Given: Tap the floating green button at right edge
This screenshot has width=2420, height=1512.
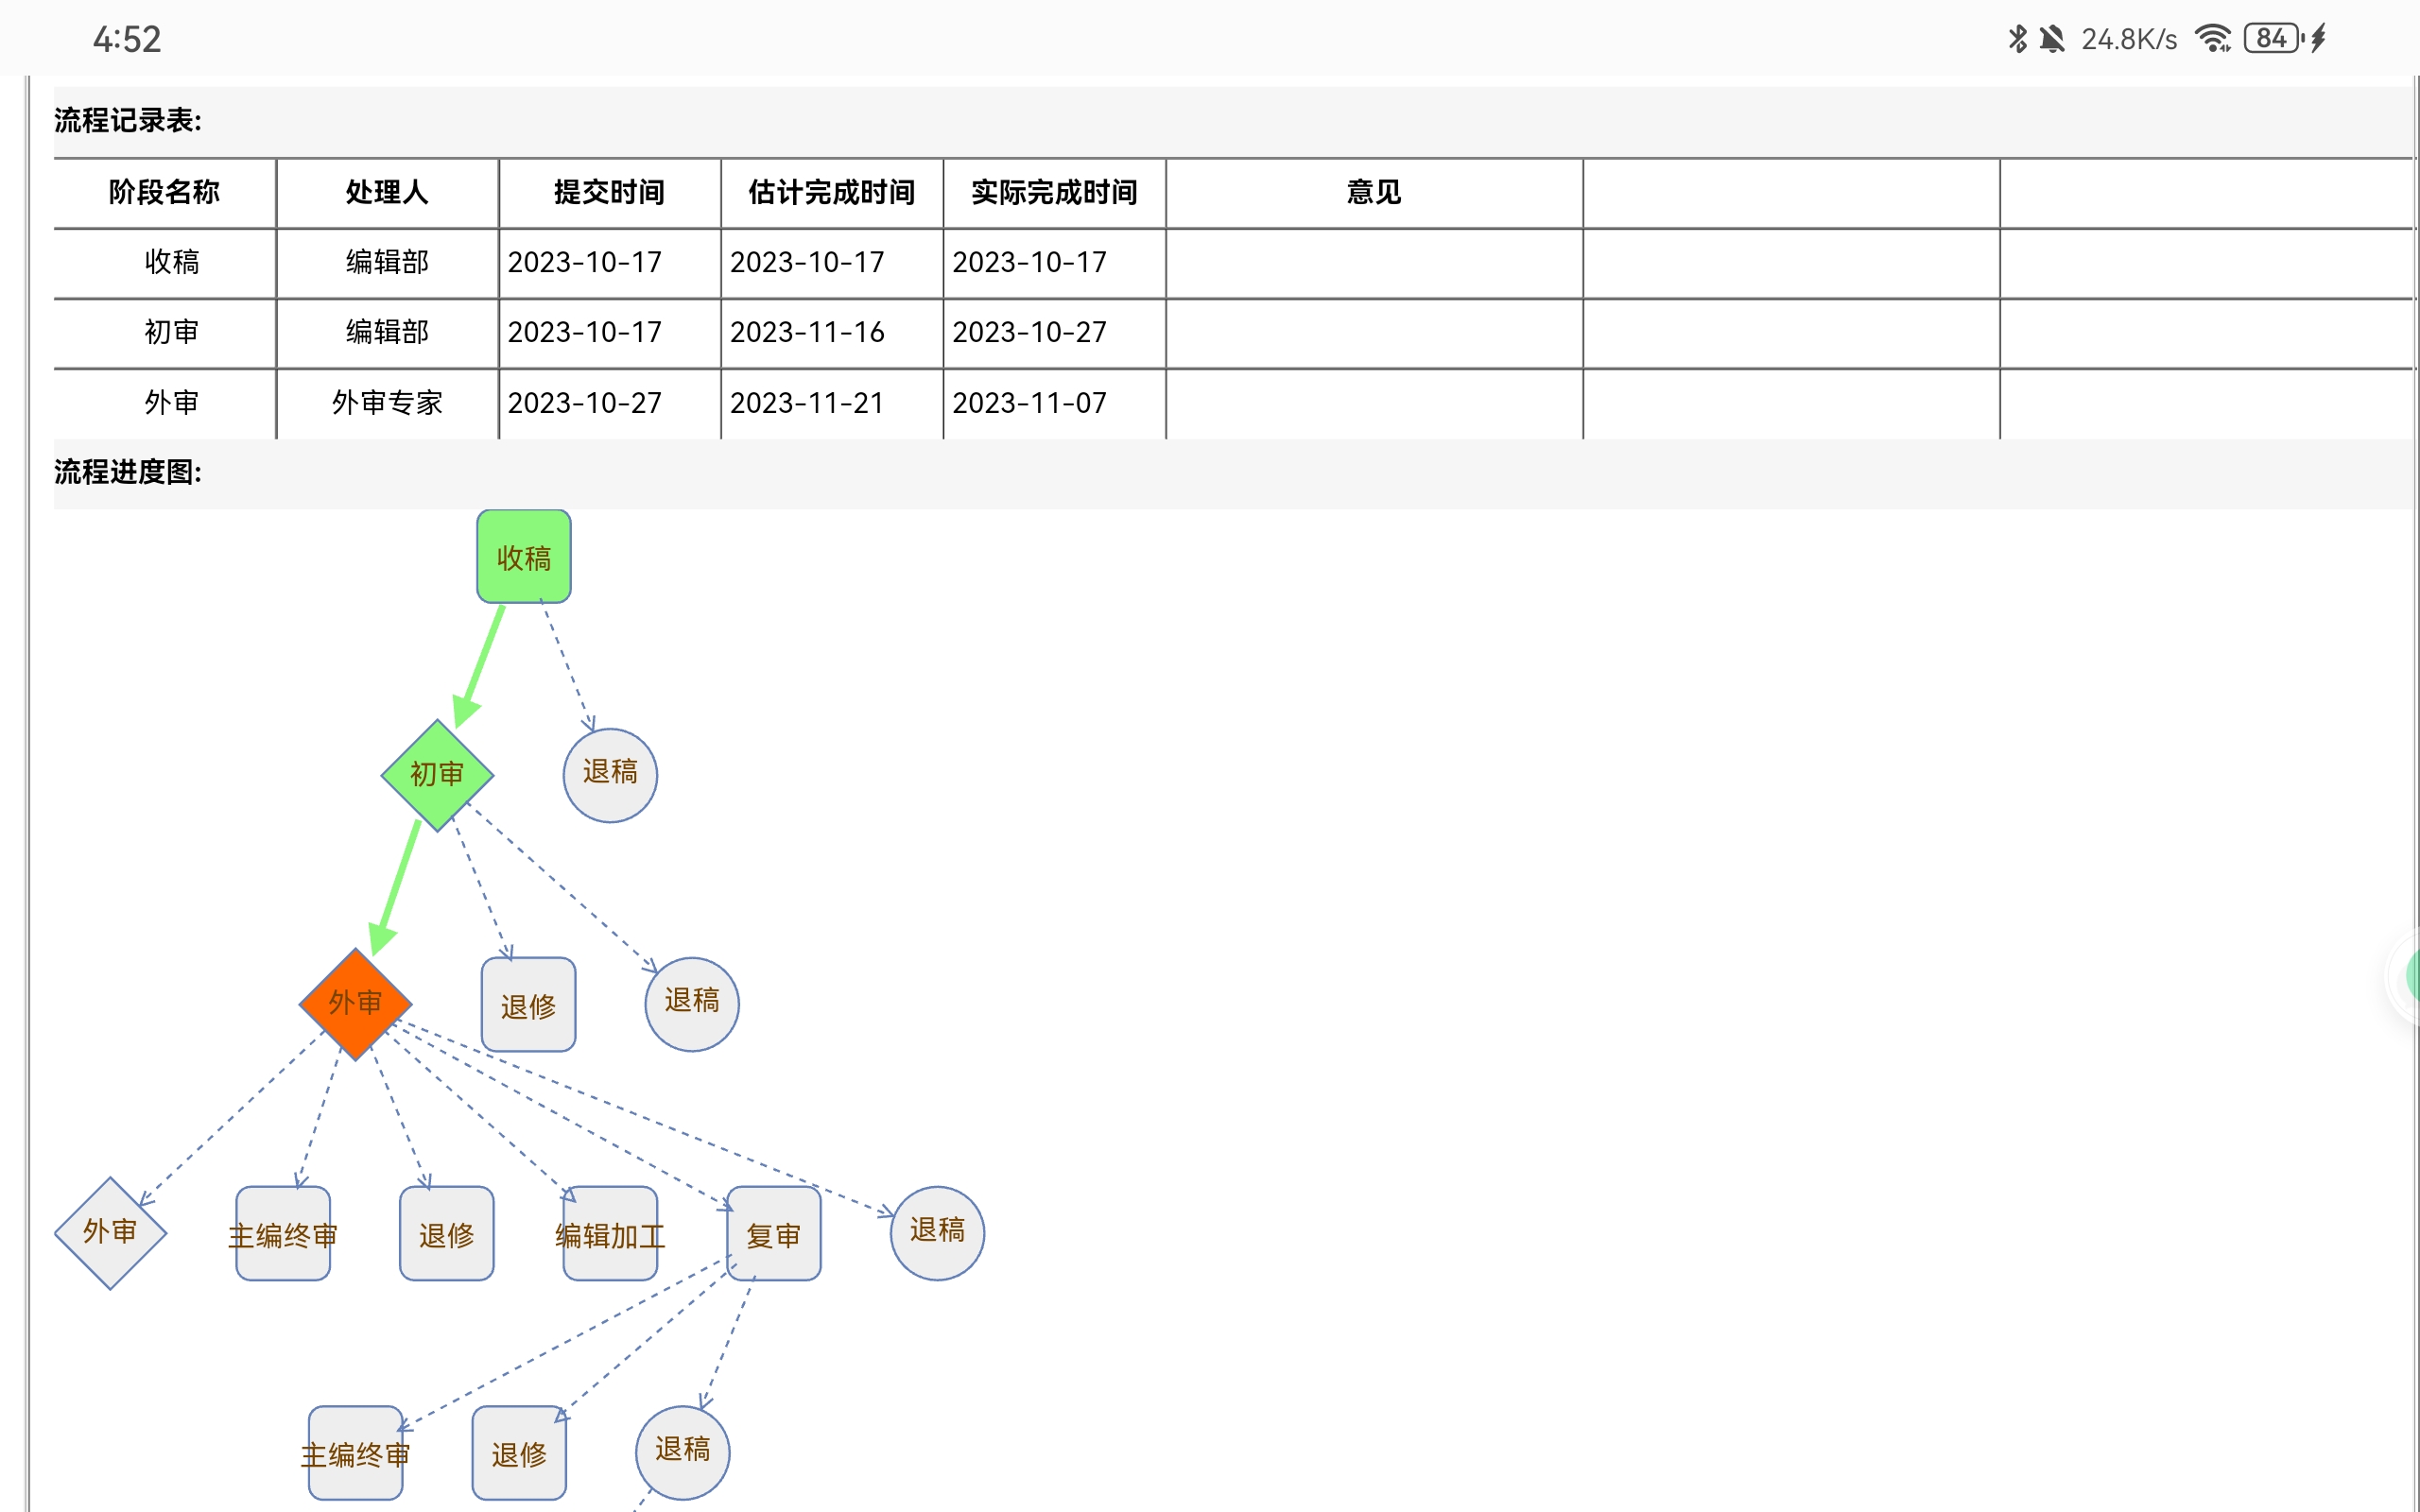Looking at the screenshot, I should tap(2411, 975).
